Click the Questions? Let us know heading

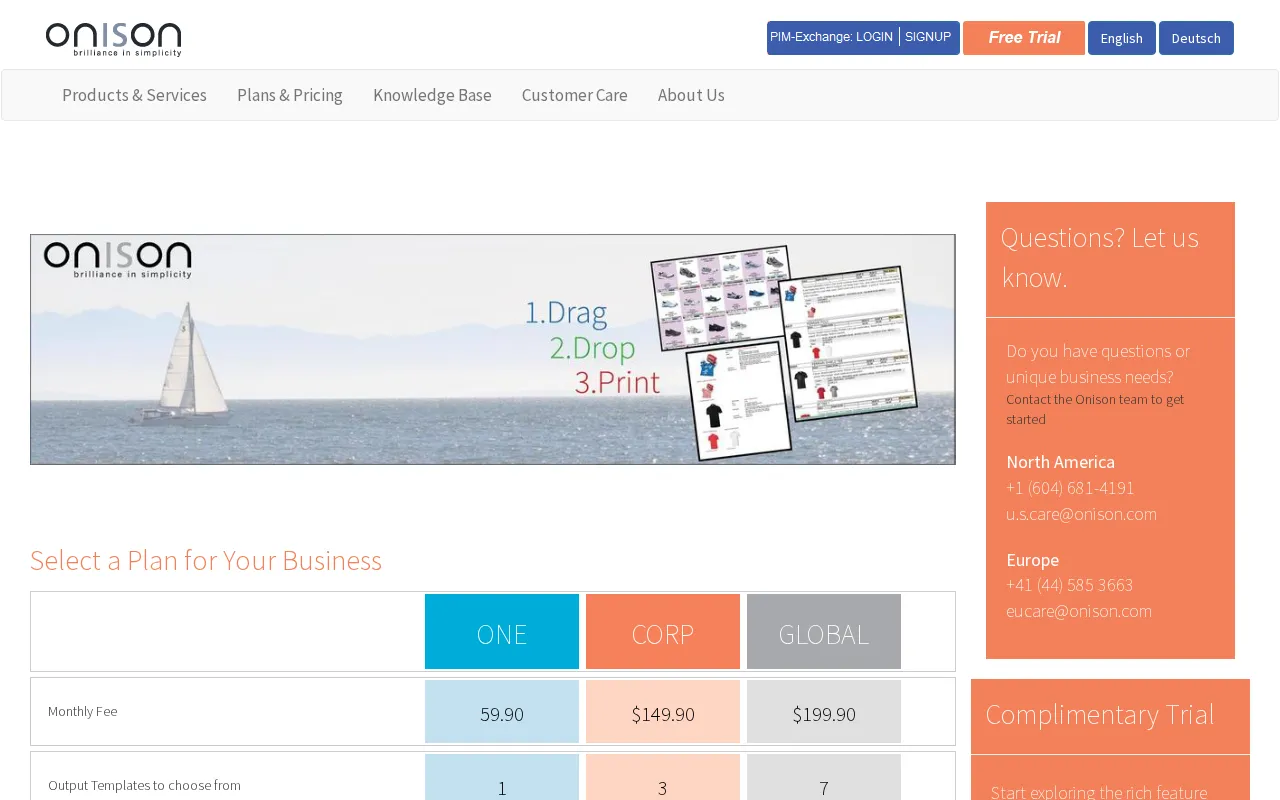(1100, 258)
